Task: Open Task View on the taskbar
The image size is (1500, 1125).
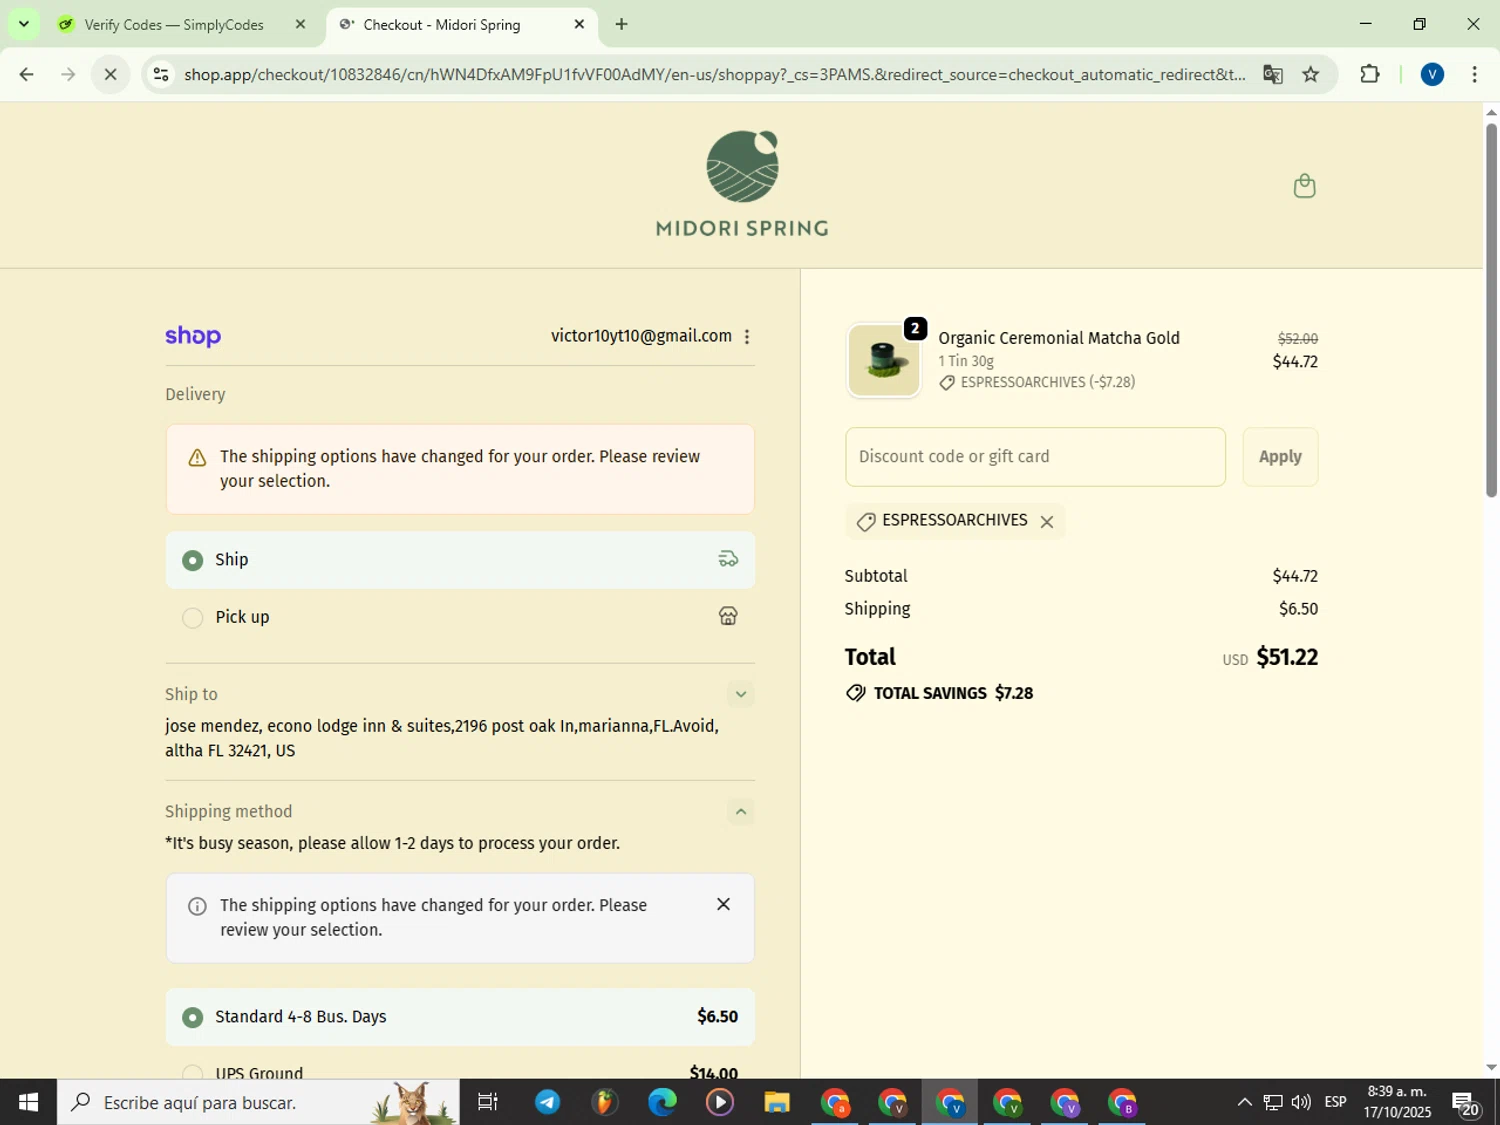Action: click(x=487, y=1102)
